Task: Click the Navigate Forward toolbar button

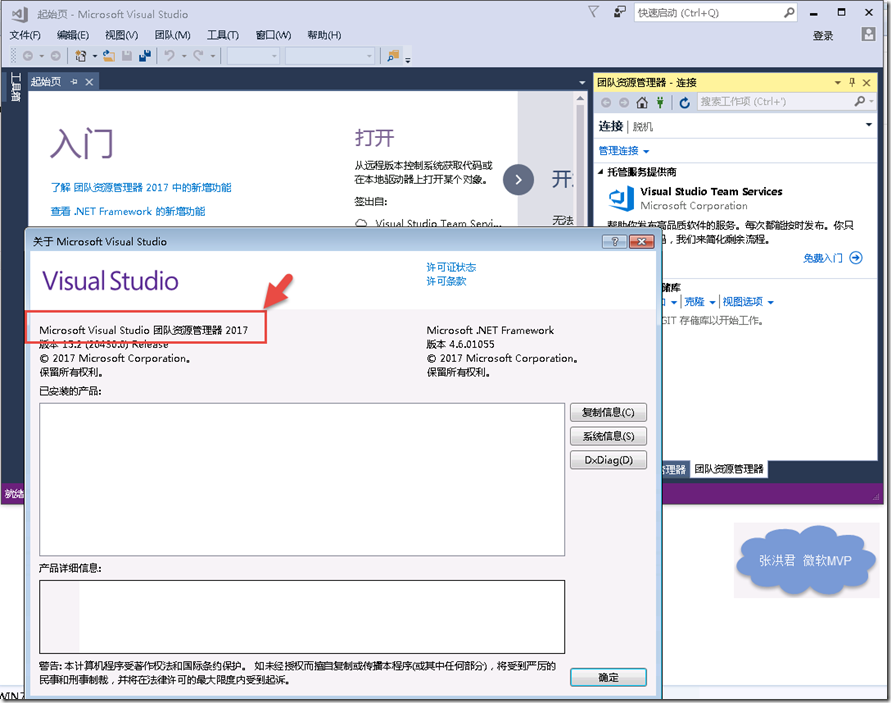Action: [56, 56]
